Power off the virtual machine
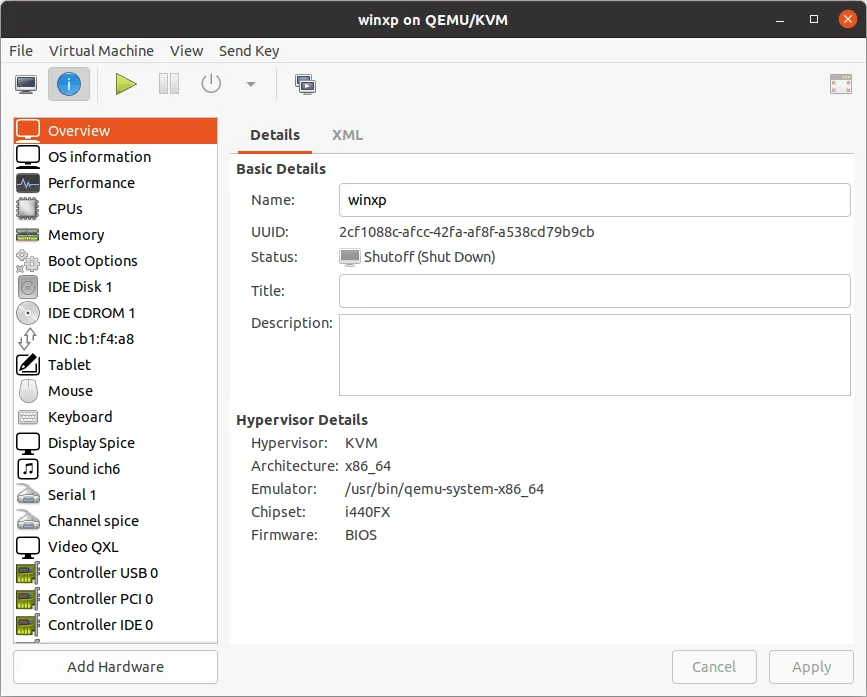 click(x=210, y=84)
